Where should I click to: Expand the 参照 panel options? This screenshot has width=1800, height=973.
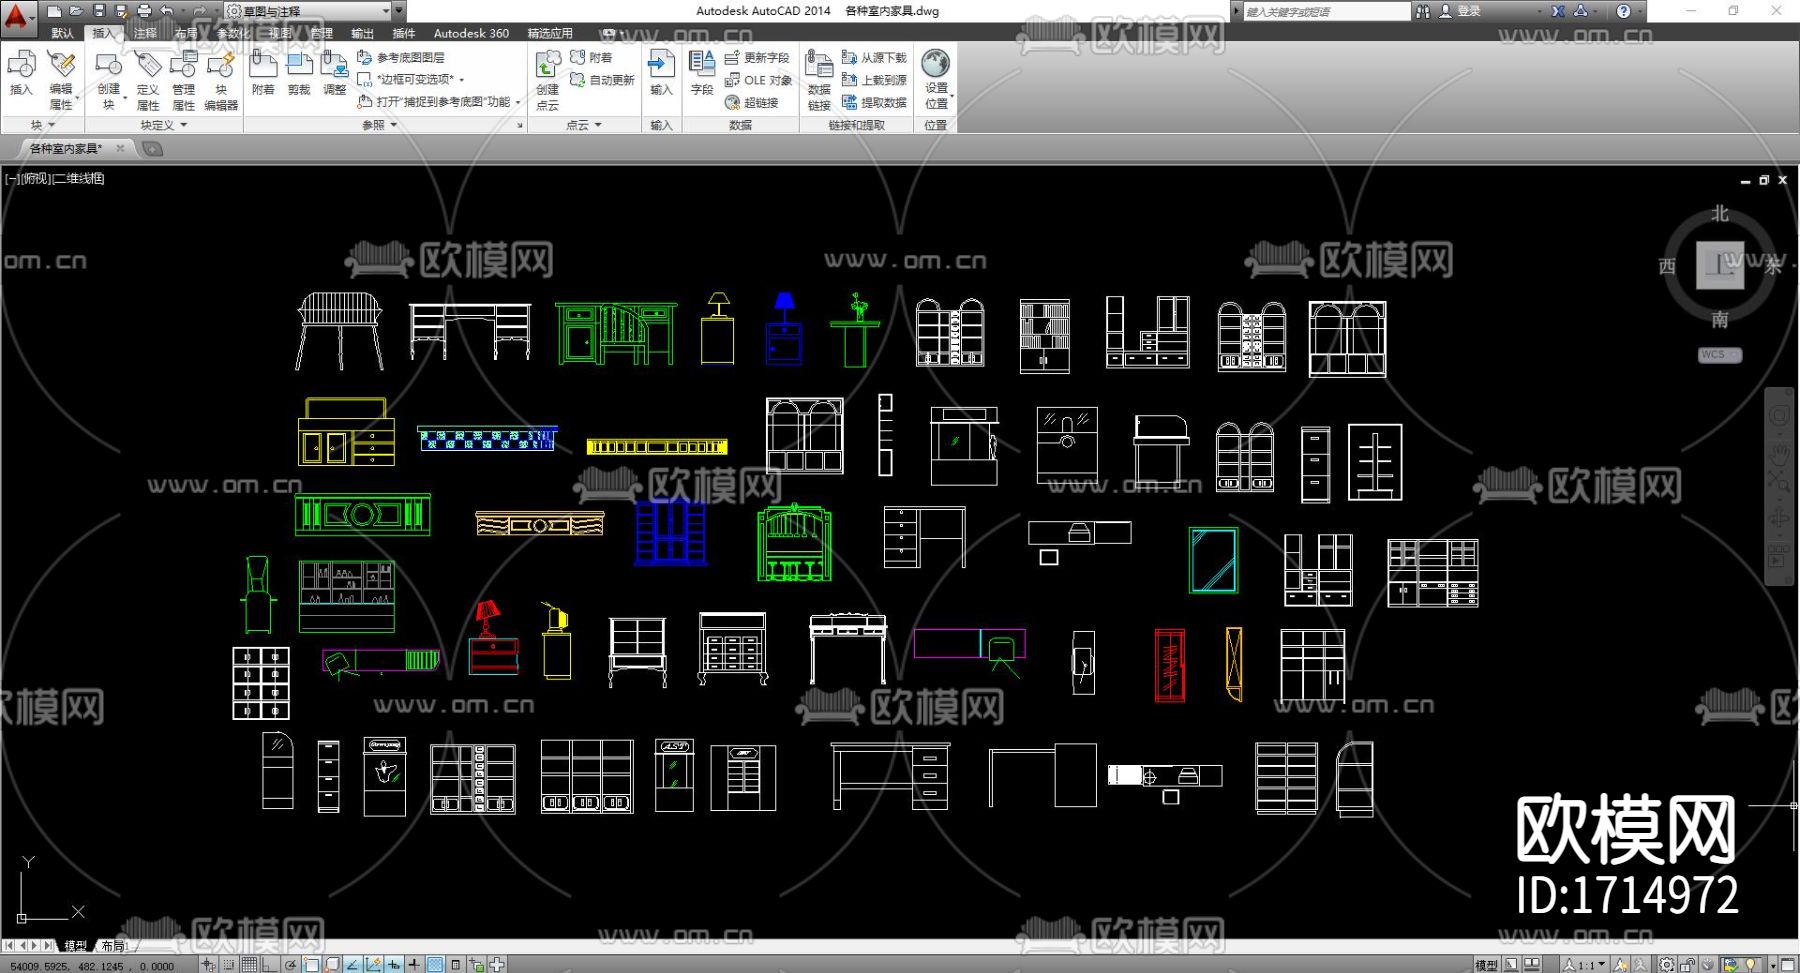[x=380, y=125]
